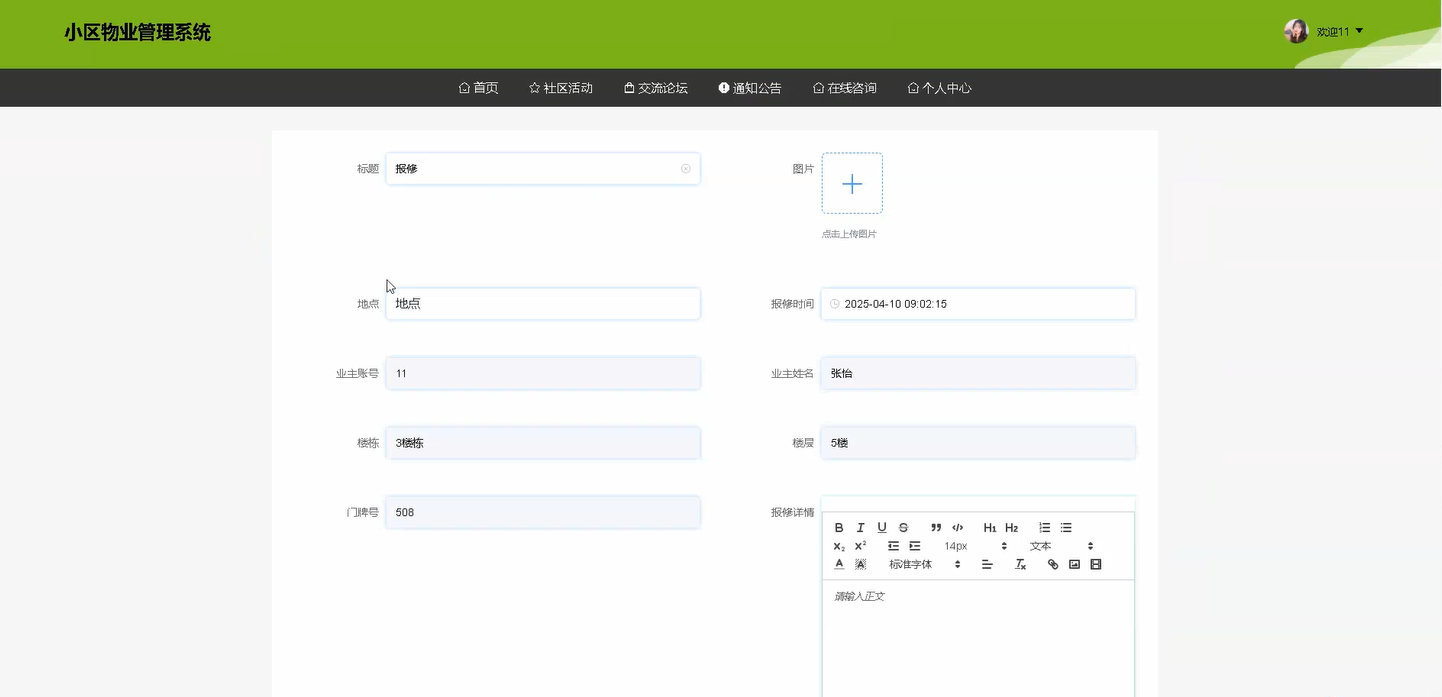Open the text background color picker
Image resolution: width=1442 pixels, height=697 pixels.
[860, 564]
